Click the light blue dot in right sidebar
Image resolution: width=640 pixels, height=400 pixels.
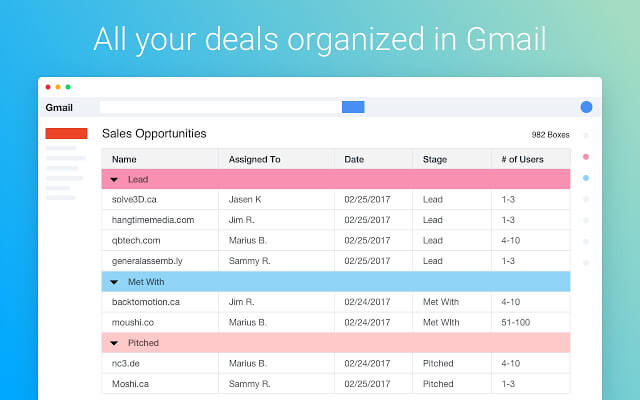(585, 178)
